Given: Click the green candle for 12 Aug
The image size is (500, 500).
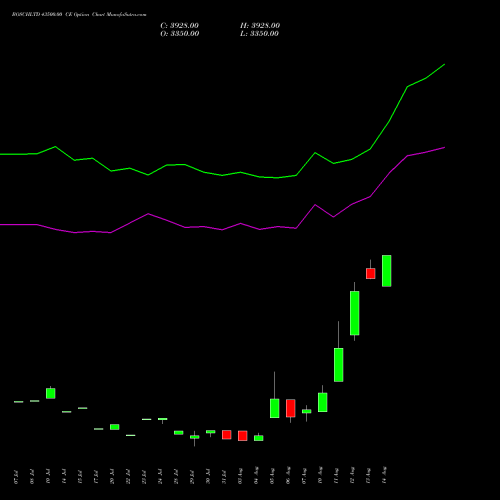Looking at the screenshot, I should click(x=355, y=313).
